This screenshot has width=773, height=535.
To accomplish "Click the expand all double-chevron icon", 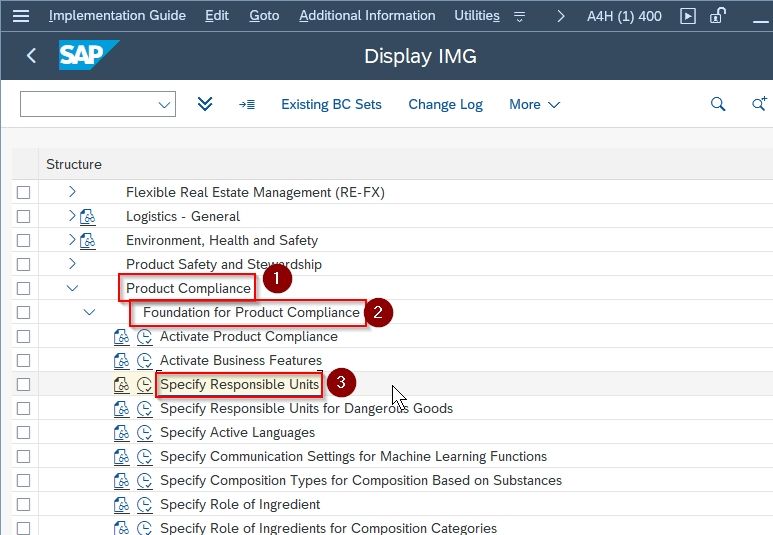I will (205, 104).
